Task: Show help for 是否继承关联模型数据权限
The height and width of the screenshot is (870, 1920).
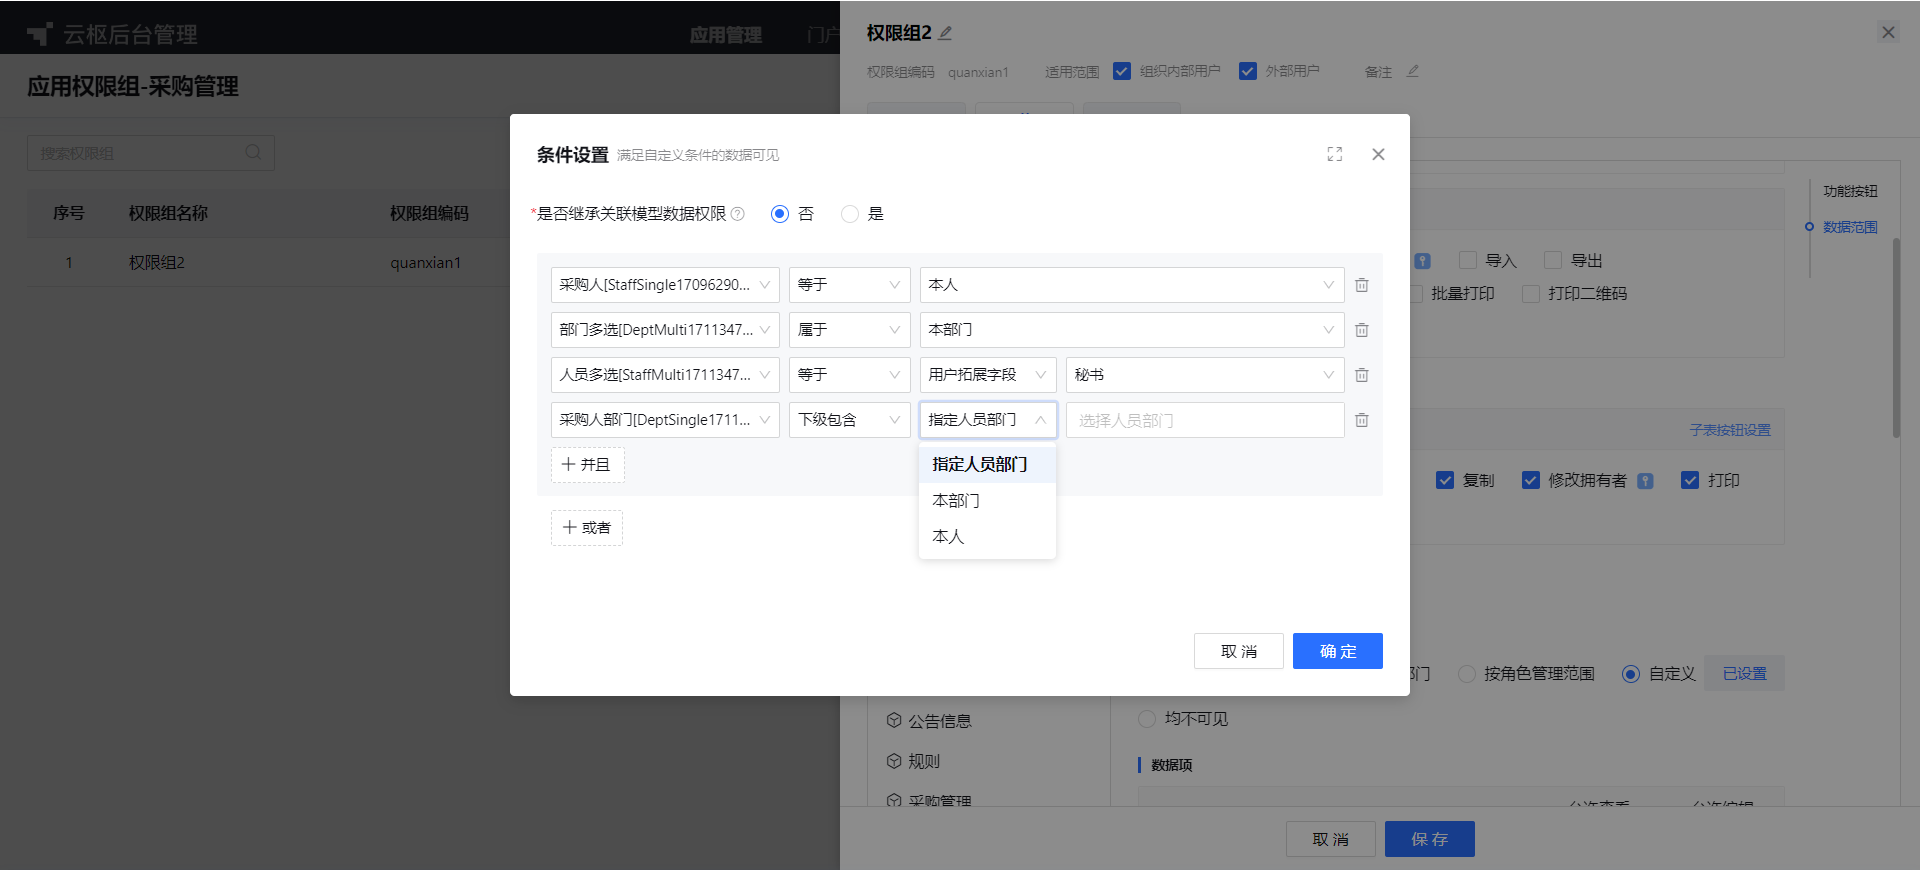Action: [x=738, y=214]
